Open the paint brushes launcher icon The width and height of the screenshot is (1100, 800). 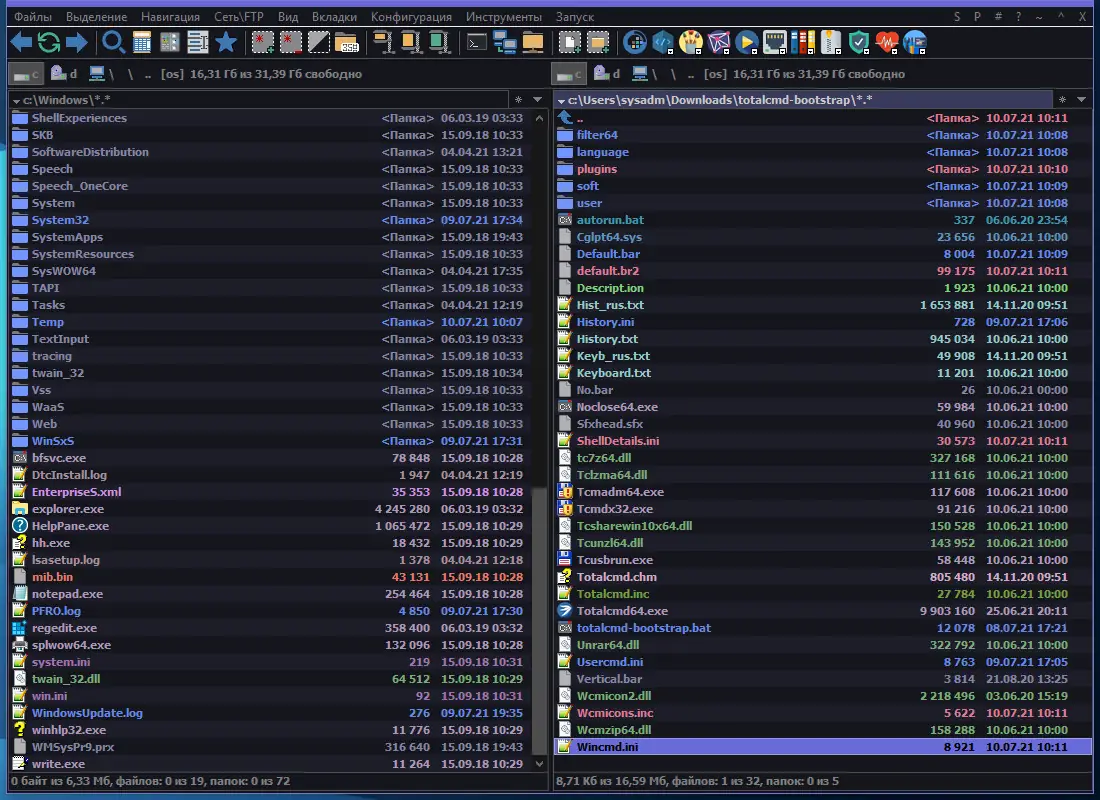691,43
